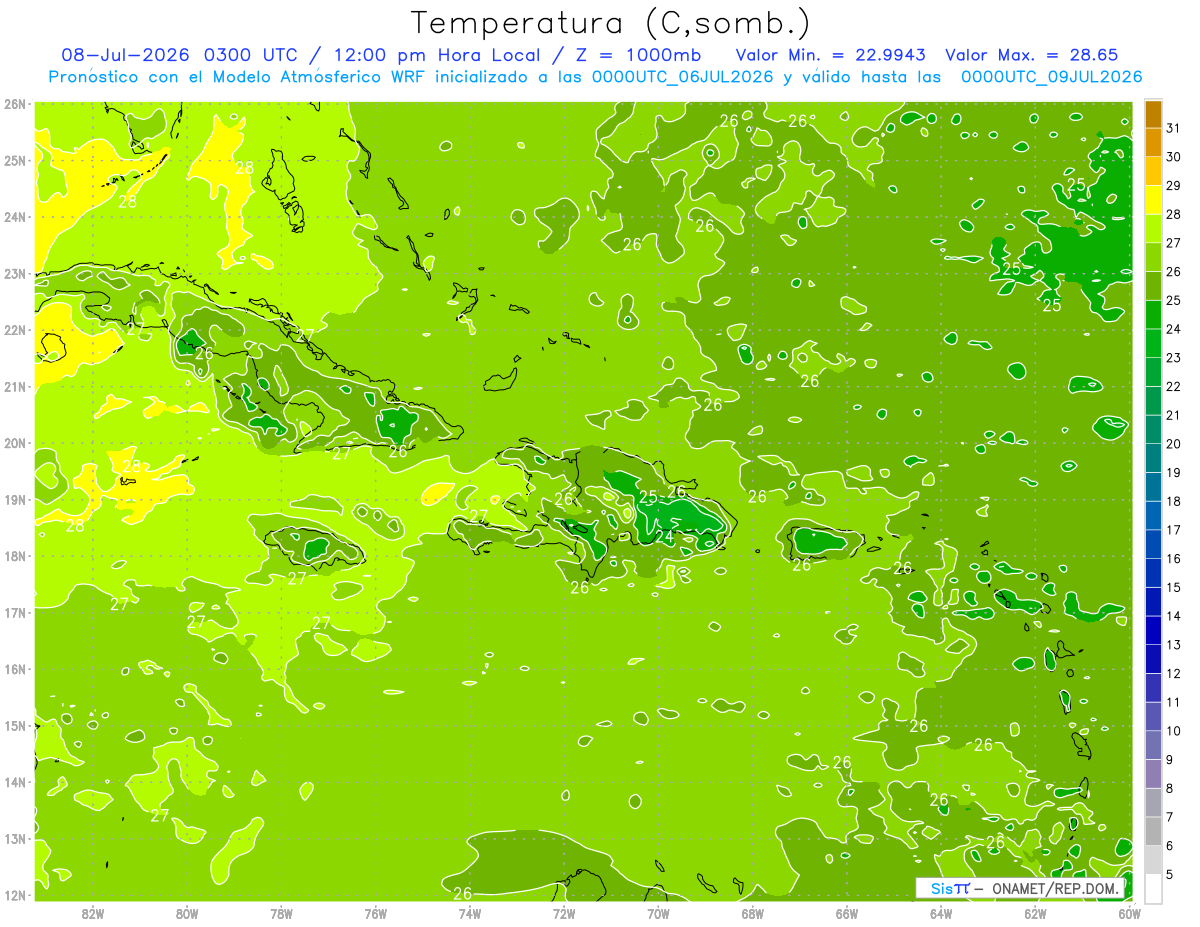Click the 18N latitude axis label
Viewport: 1200px width, 927px height.
[x=15, y=556]
